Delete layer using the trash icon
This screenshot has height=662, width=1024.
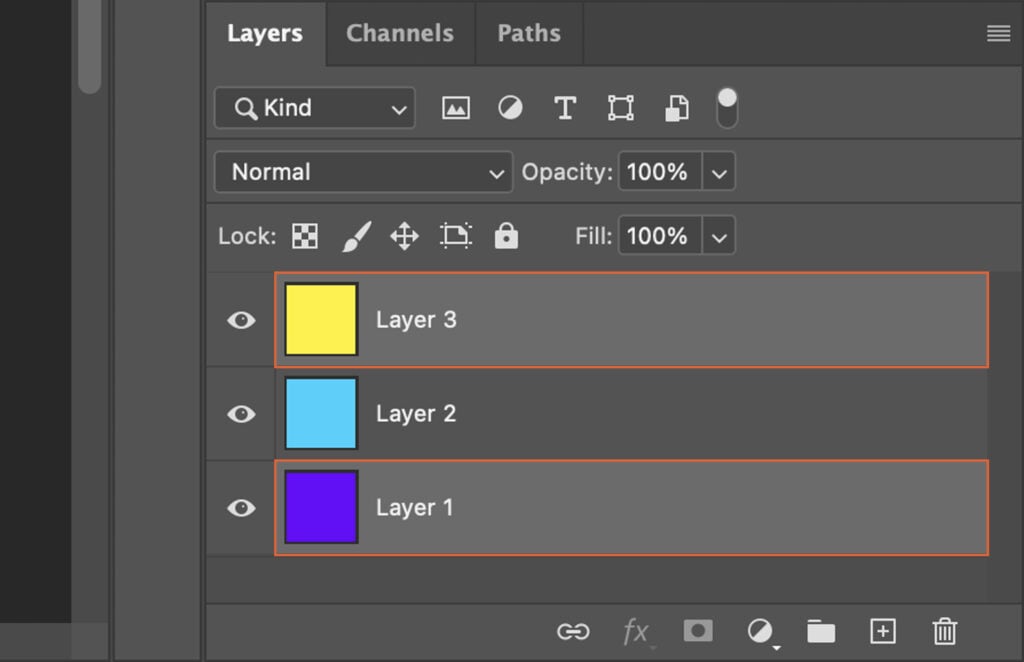945,631
